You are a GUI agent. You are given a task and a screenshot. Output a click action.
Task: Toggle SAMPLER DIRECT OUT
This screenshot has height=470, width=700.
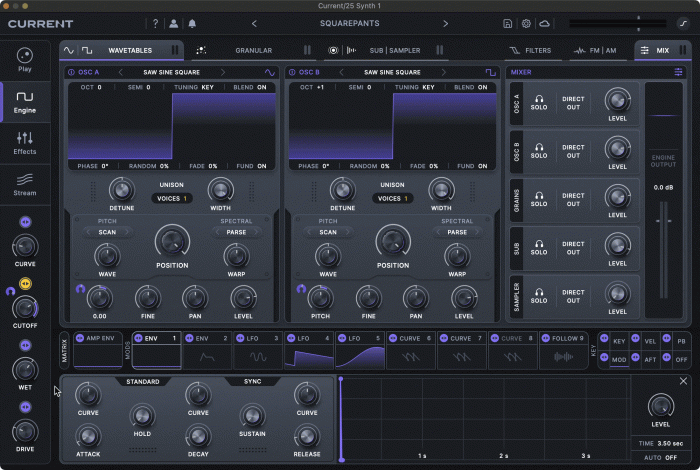[x=573, y=296]
